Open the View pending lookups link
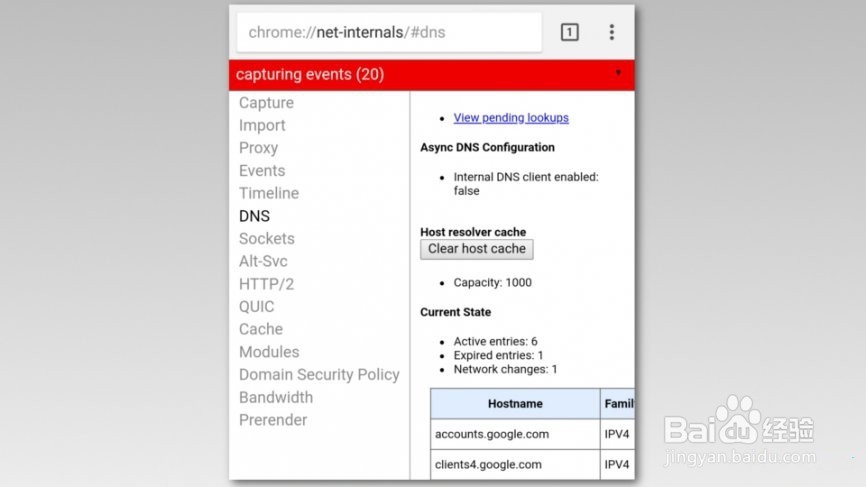The height and width of the screenshot is (487, 866). pyautogui.click(x=511, y=118)
